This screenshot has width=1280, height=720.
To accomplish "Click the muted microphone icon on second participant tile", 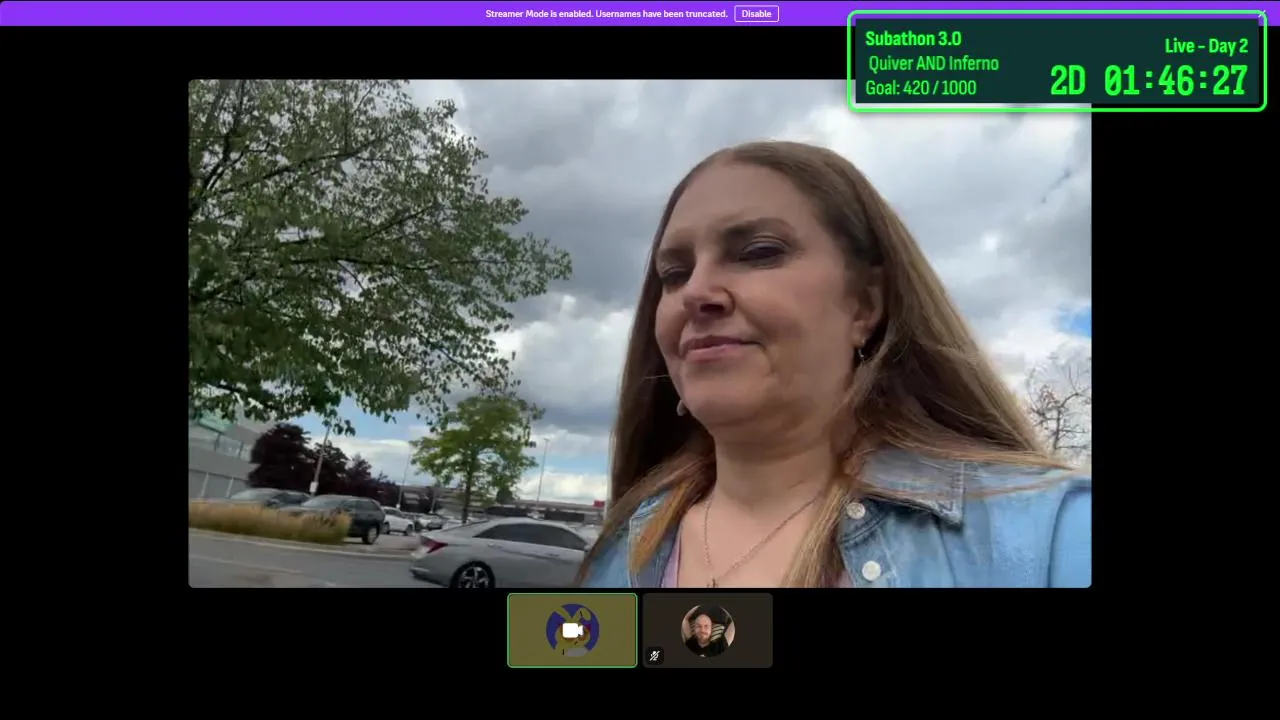I will coord(655,656).
